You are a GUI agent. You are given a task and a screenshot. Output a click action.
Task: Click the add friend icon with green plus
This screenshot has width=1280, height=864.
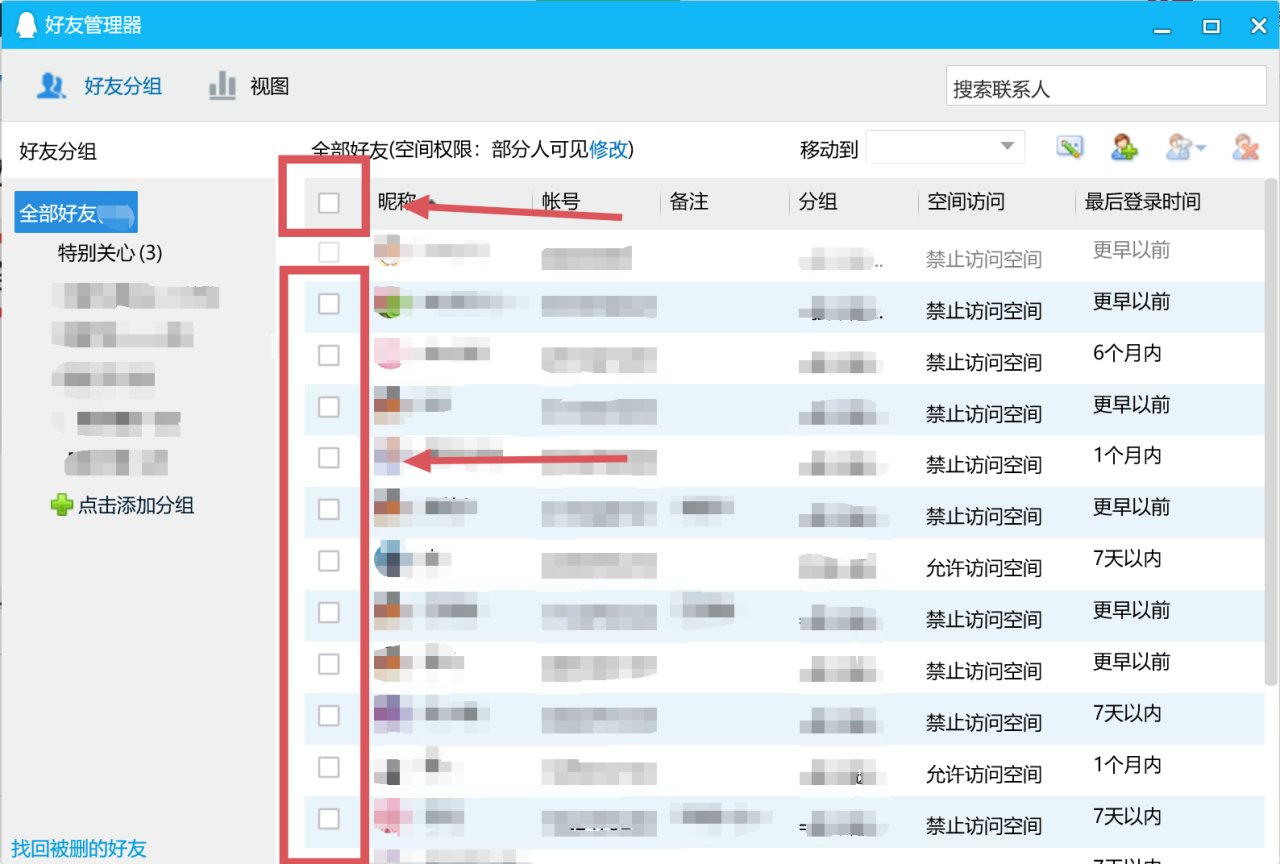(x=1123, y=147)
